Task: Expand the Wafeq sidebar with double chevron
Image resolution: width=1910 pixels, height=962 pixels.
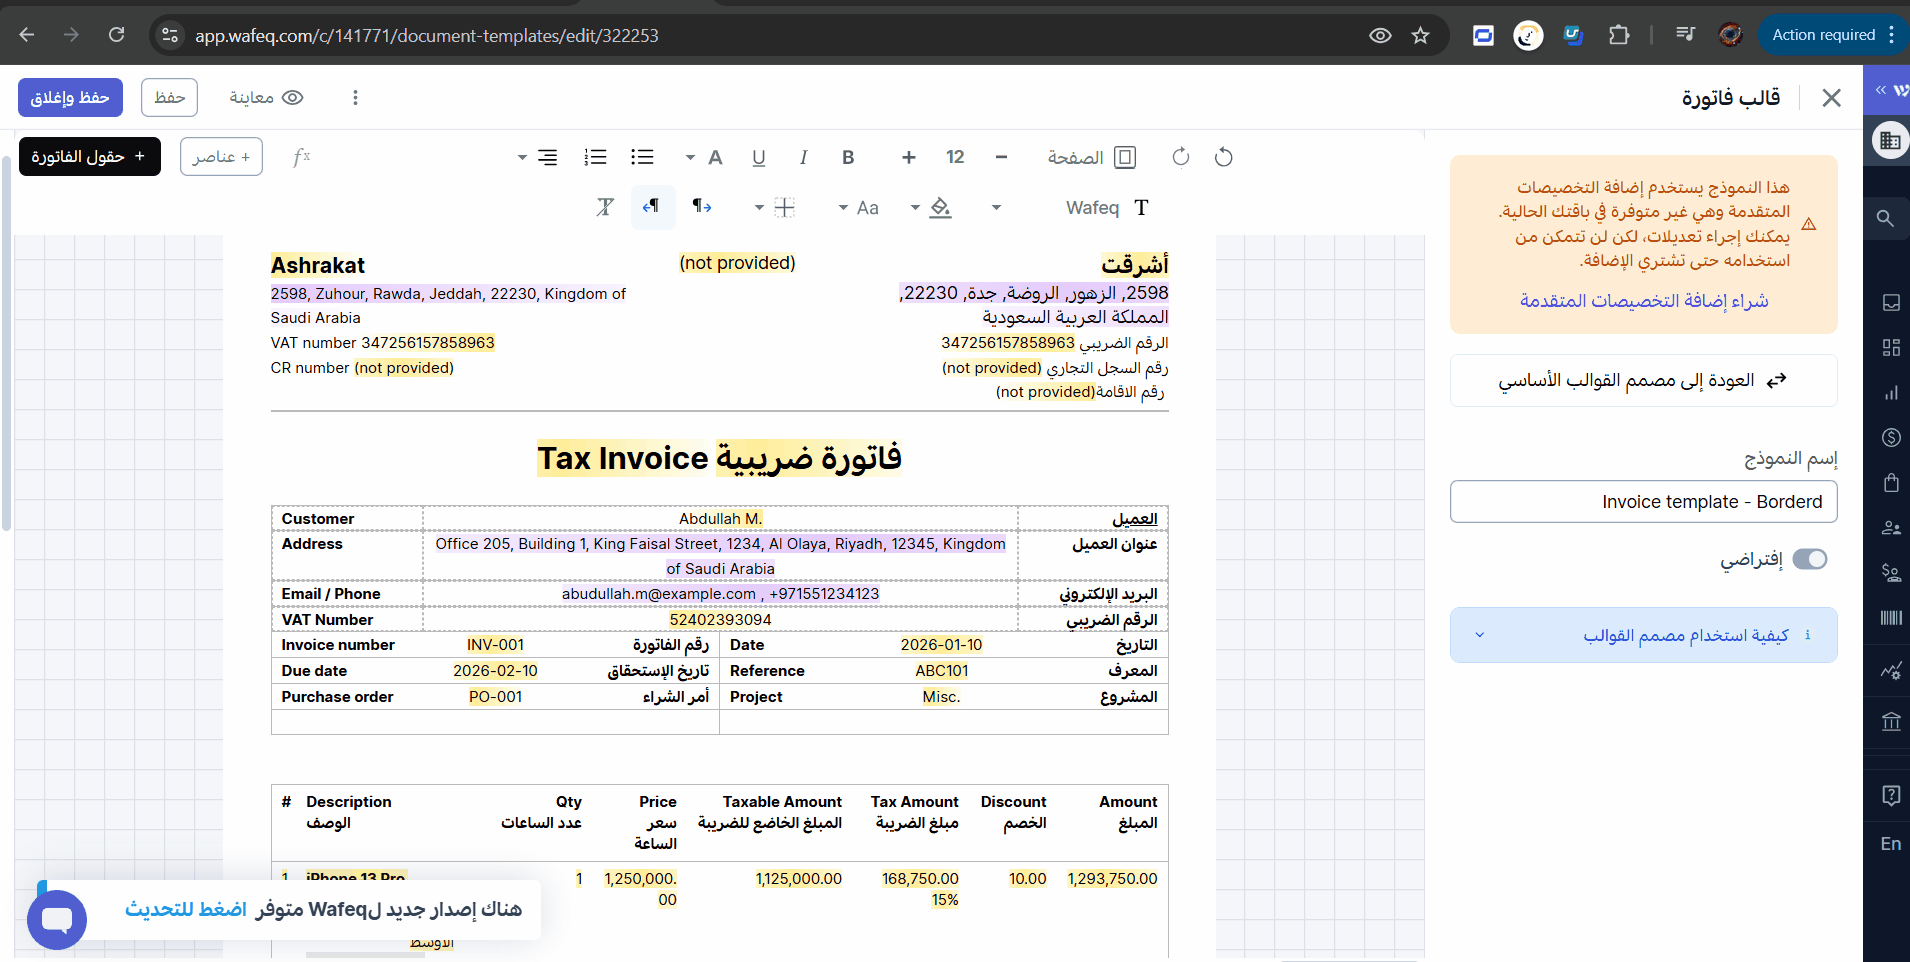Action: (1880, 90)
